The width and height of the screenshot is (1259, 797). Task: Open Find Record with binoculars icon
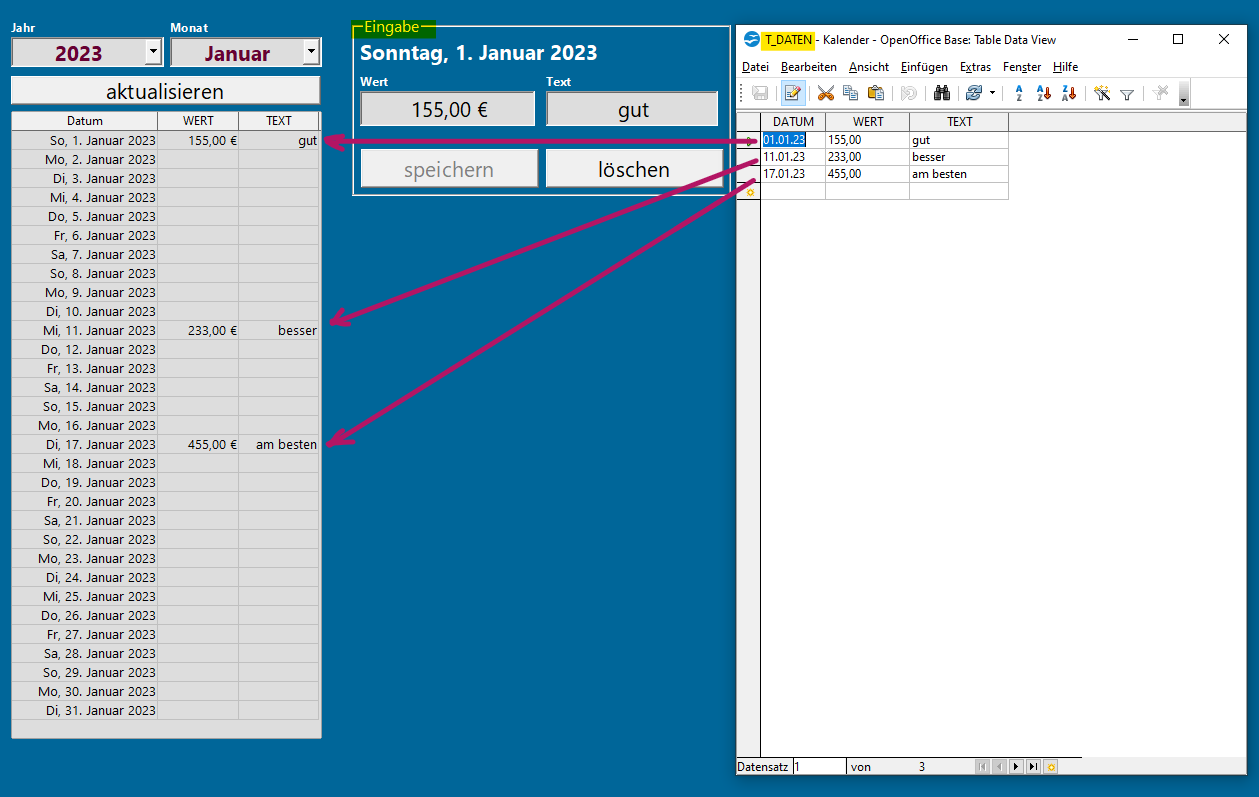(941, 94)
